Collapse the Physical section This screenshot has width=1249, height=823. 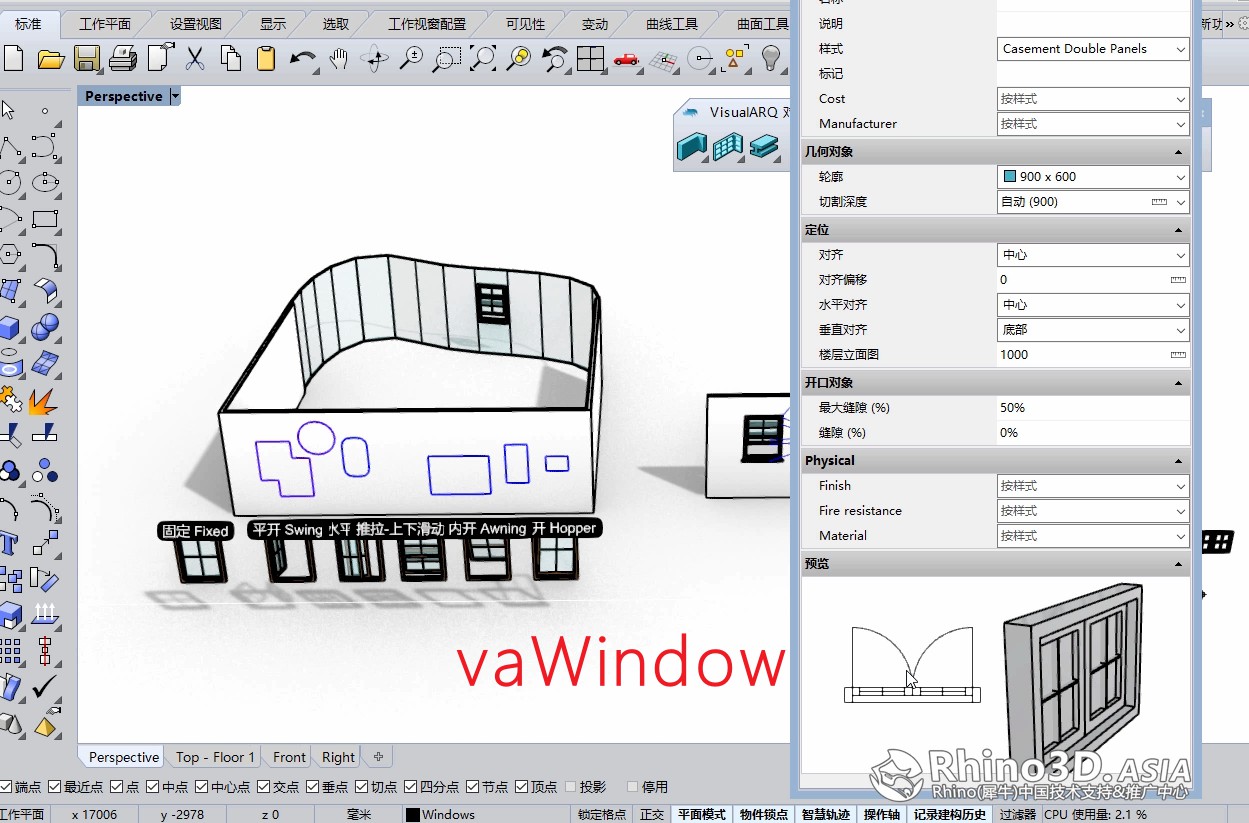tap(1178, 461)
